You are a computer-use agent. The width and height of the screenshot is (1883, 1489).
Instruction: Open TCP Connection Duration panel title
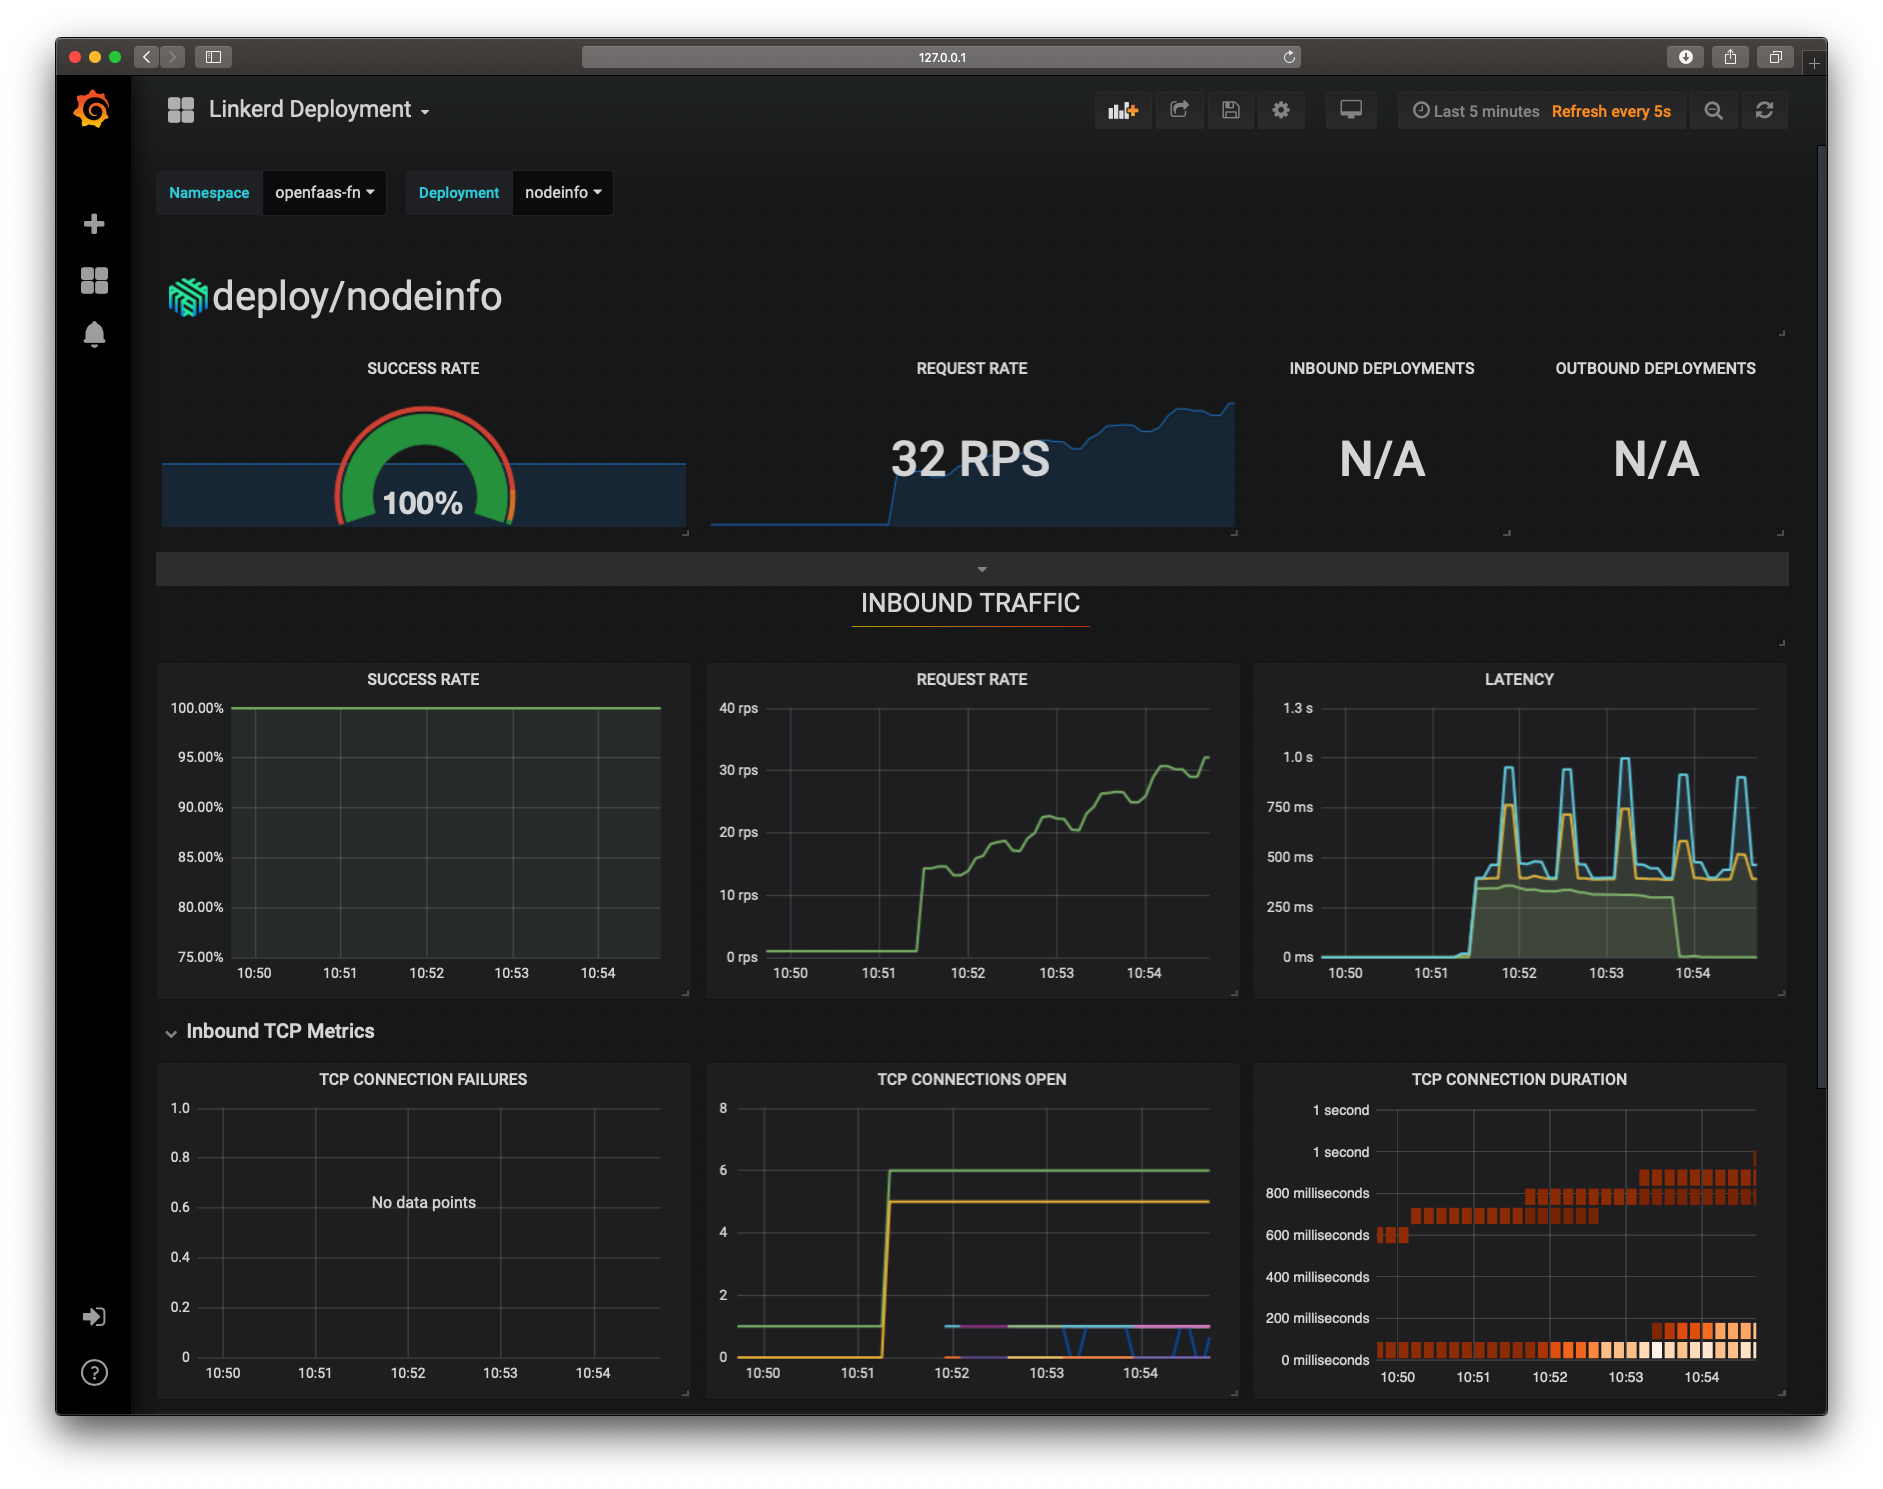[x=1519, y=1080]
